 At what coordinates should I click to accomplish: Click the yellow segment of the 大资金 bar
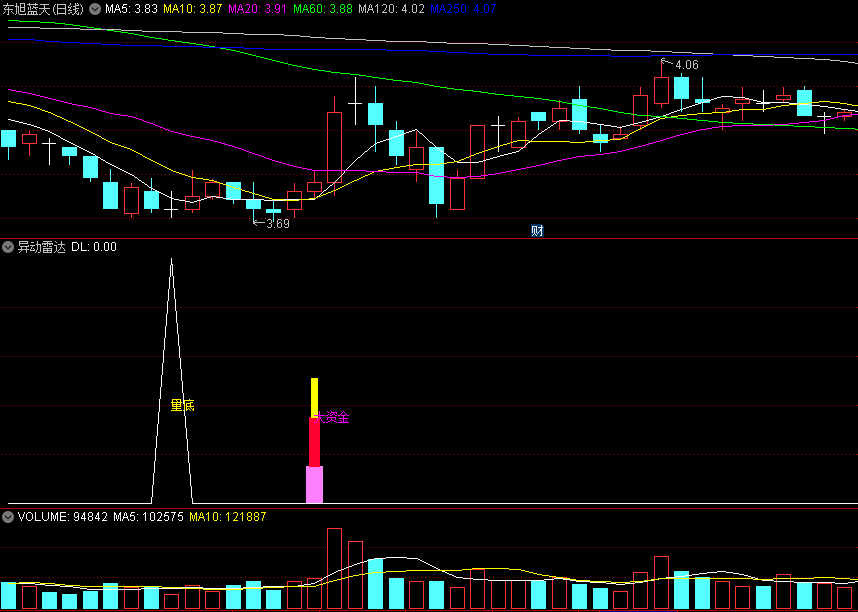coord(315,398)
